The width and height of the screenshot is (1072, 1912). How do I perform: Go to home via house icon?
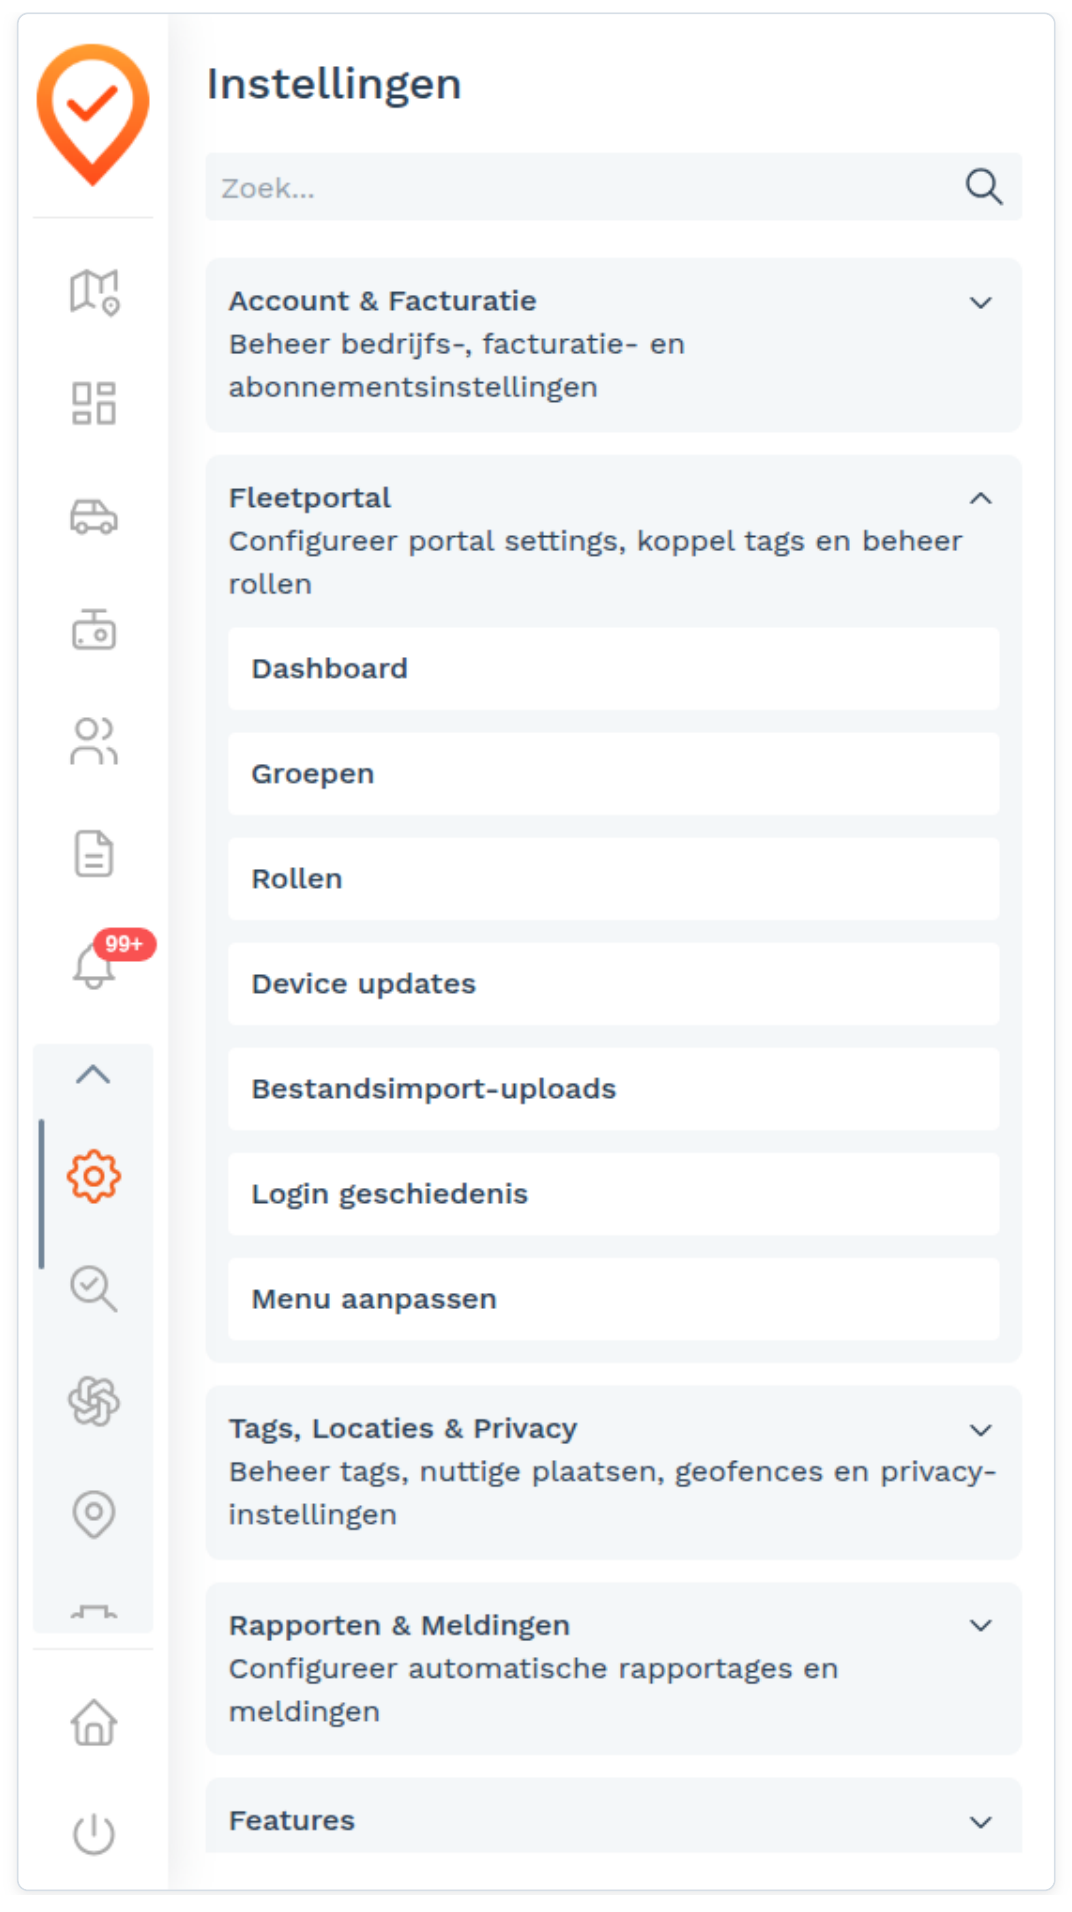pyautogui.click(x=94, y=1722)
